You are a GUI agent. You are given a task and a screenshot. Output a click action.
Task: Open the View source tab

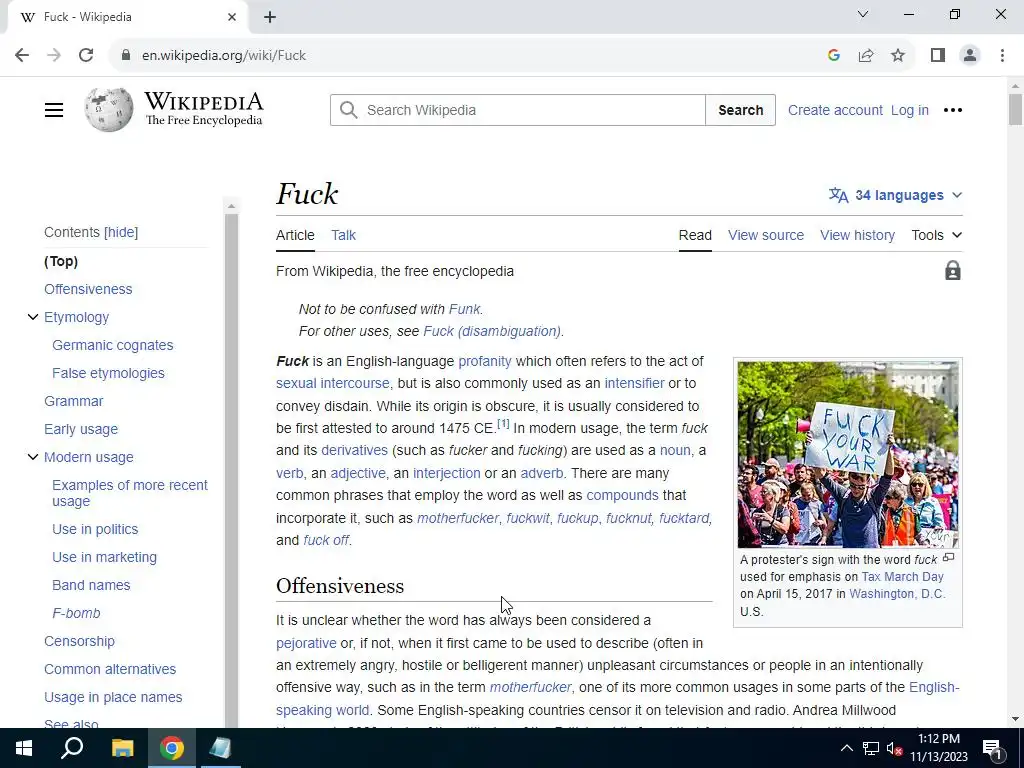(765, 235)
